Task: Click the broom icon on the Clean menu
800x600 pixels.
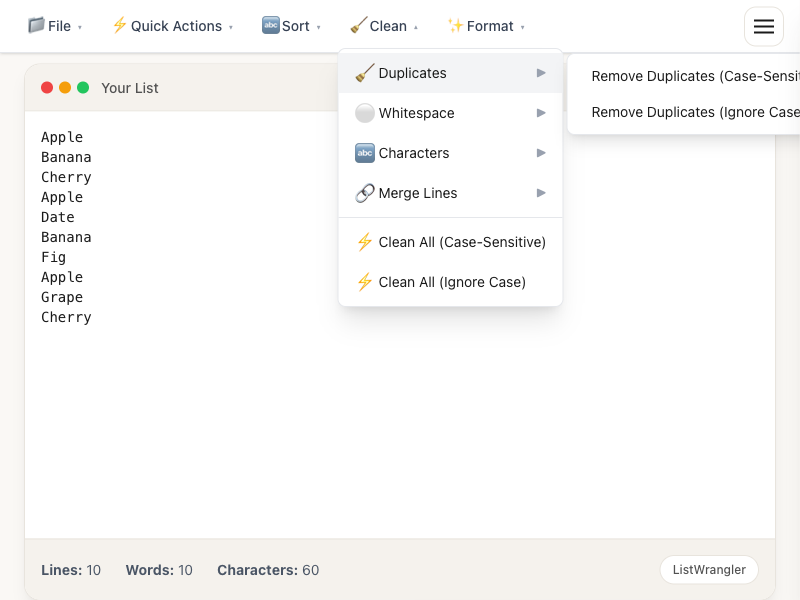Action: click(356, 26)
